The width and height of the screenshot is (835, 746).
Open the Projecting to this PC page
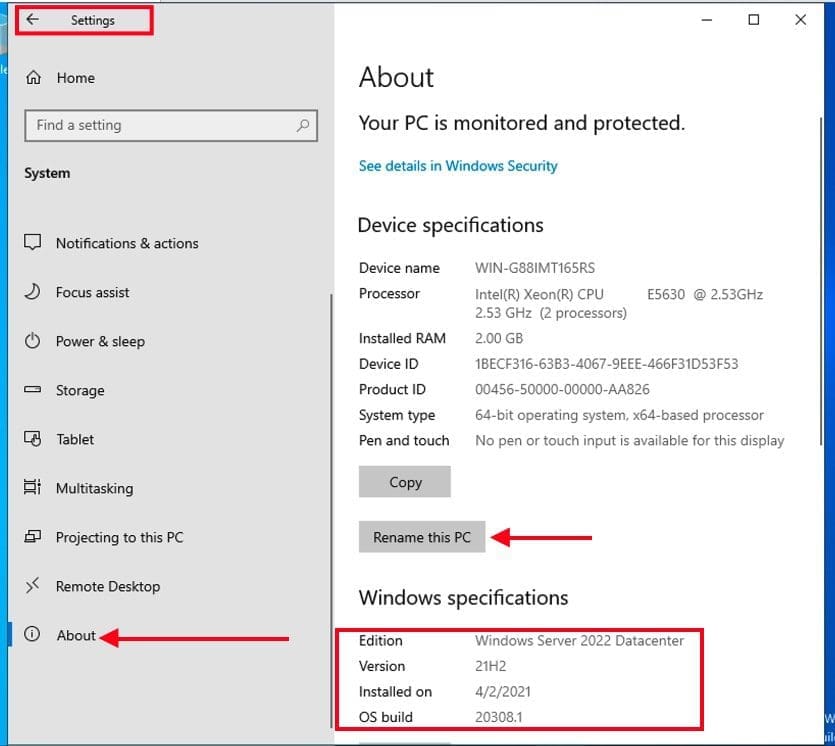[119, 537]
